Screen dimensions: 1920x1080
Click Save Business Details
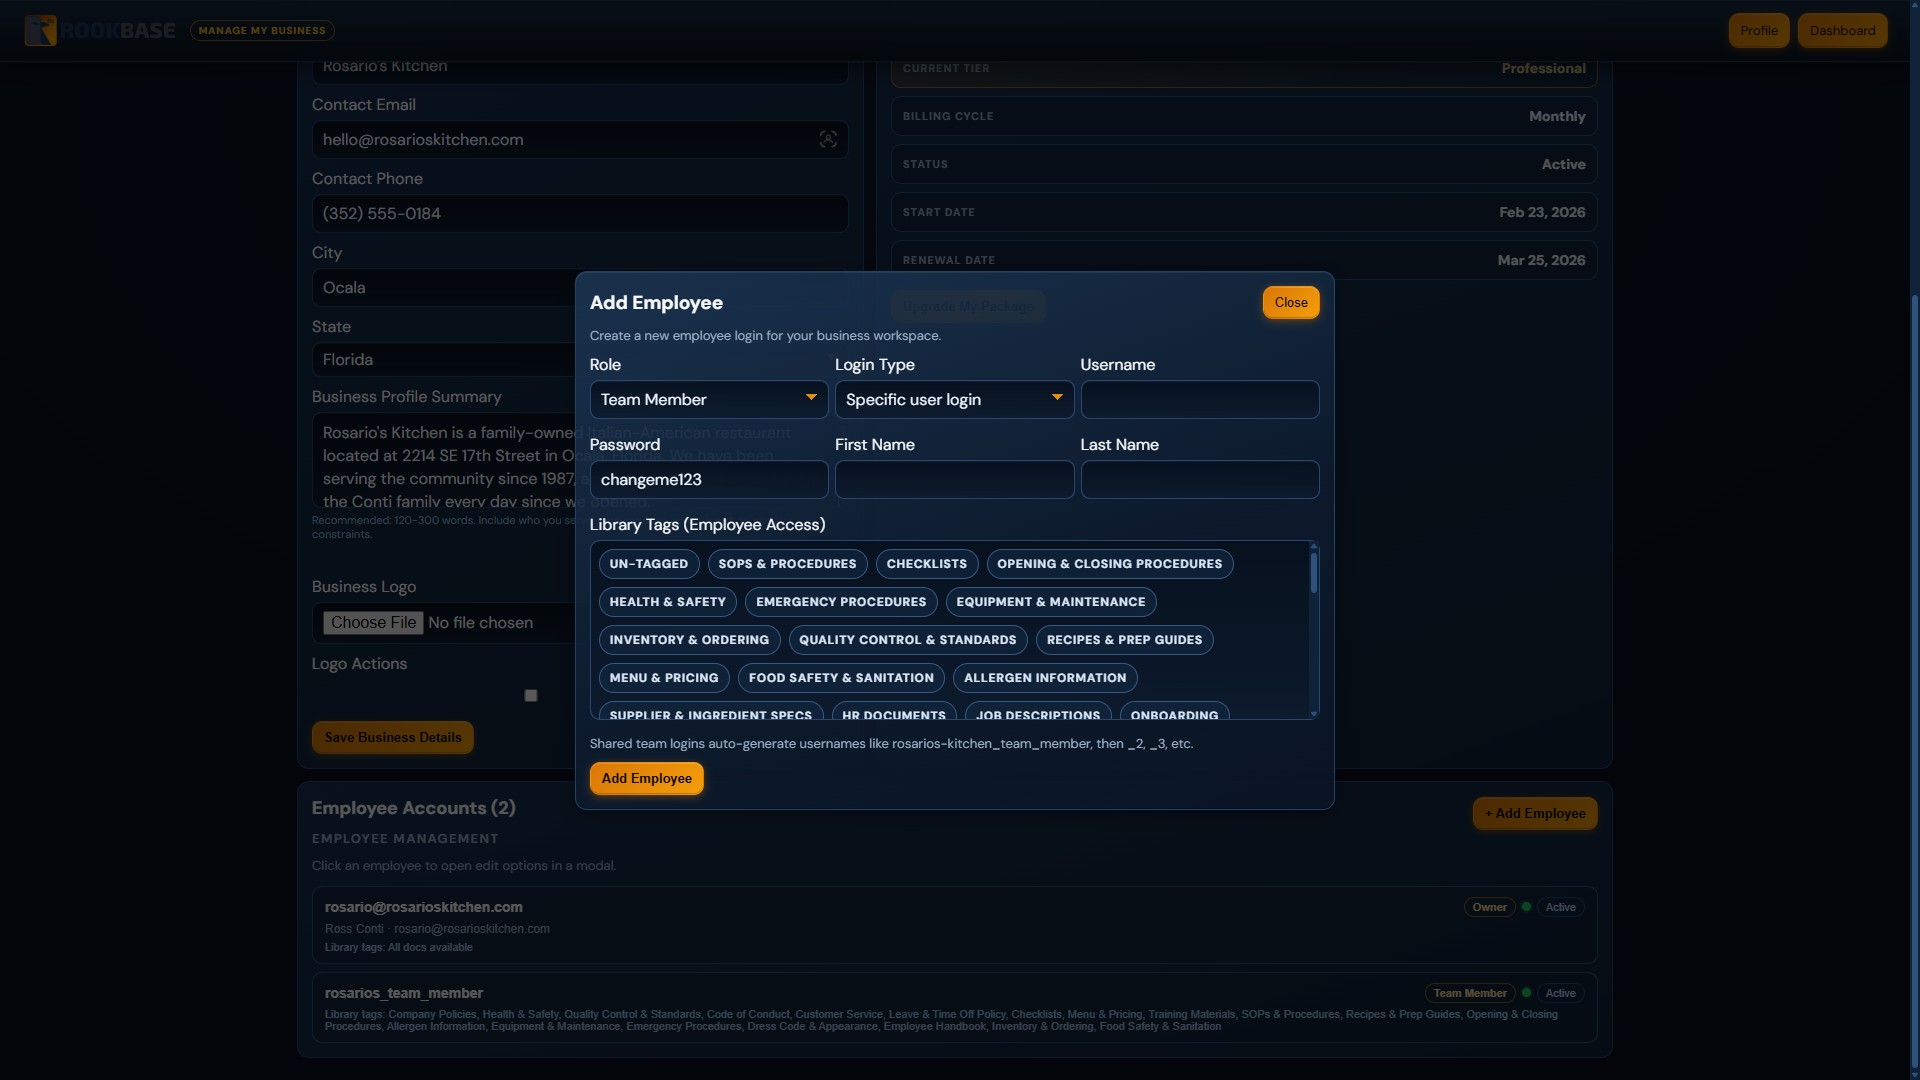click(392, 737)
